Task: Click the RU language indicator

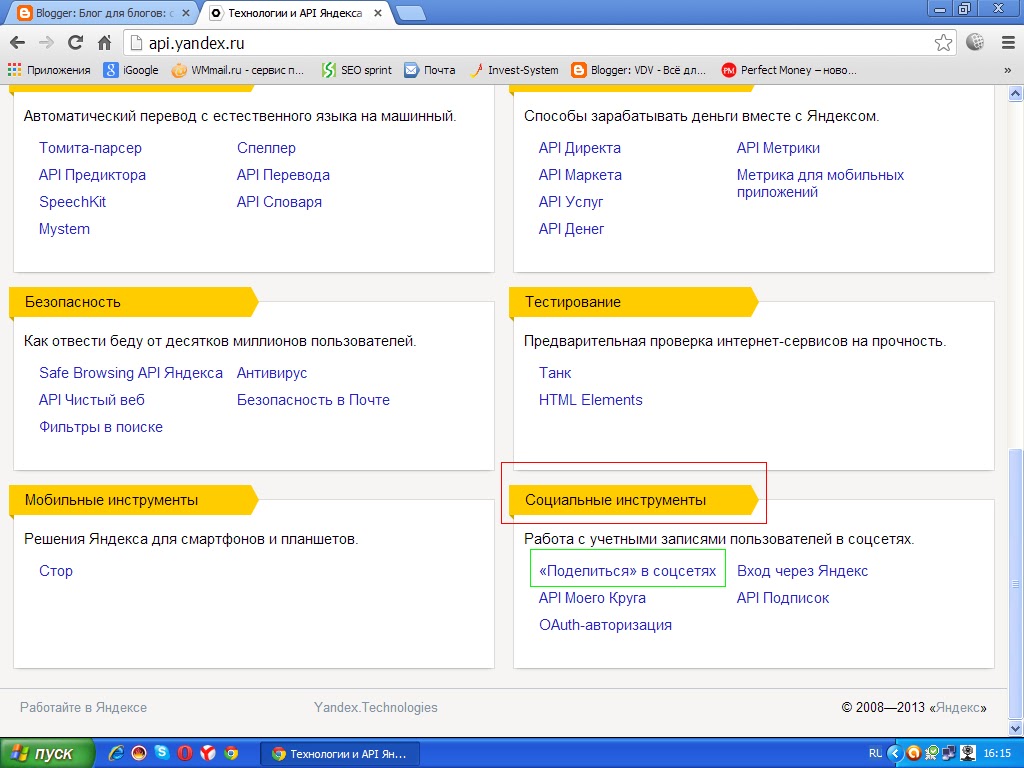Action: (x=875, y=754)
